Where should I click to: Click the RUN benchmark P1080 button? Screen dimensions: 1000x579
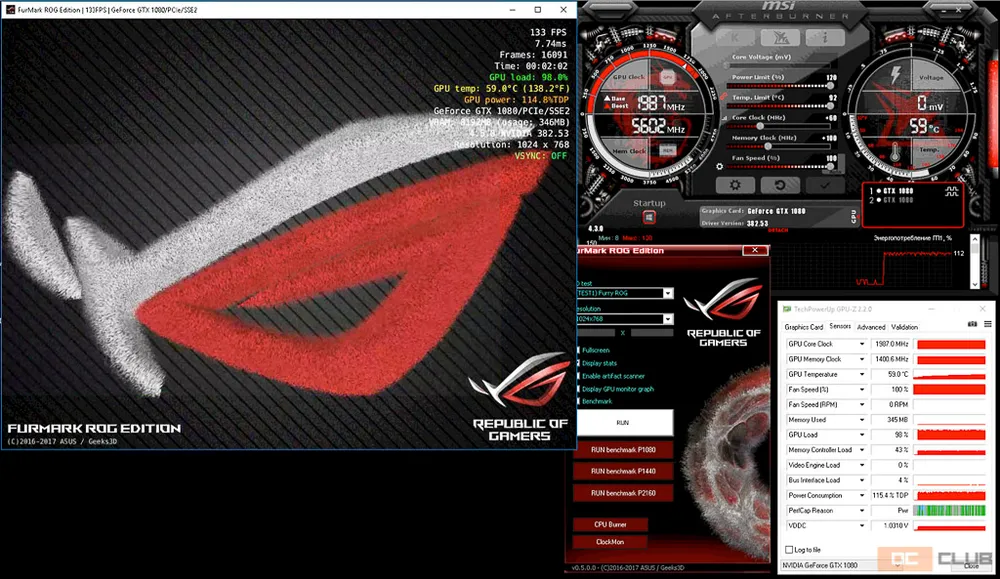[x=623, y=449]
